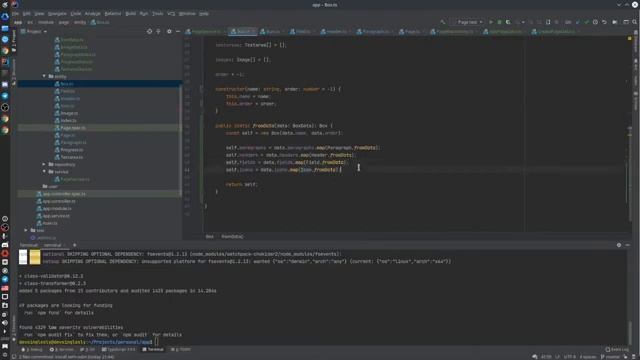Click the fromData breadcrumb below editor
The height and width of the screenshot is (360, 640).
[232, 237]
